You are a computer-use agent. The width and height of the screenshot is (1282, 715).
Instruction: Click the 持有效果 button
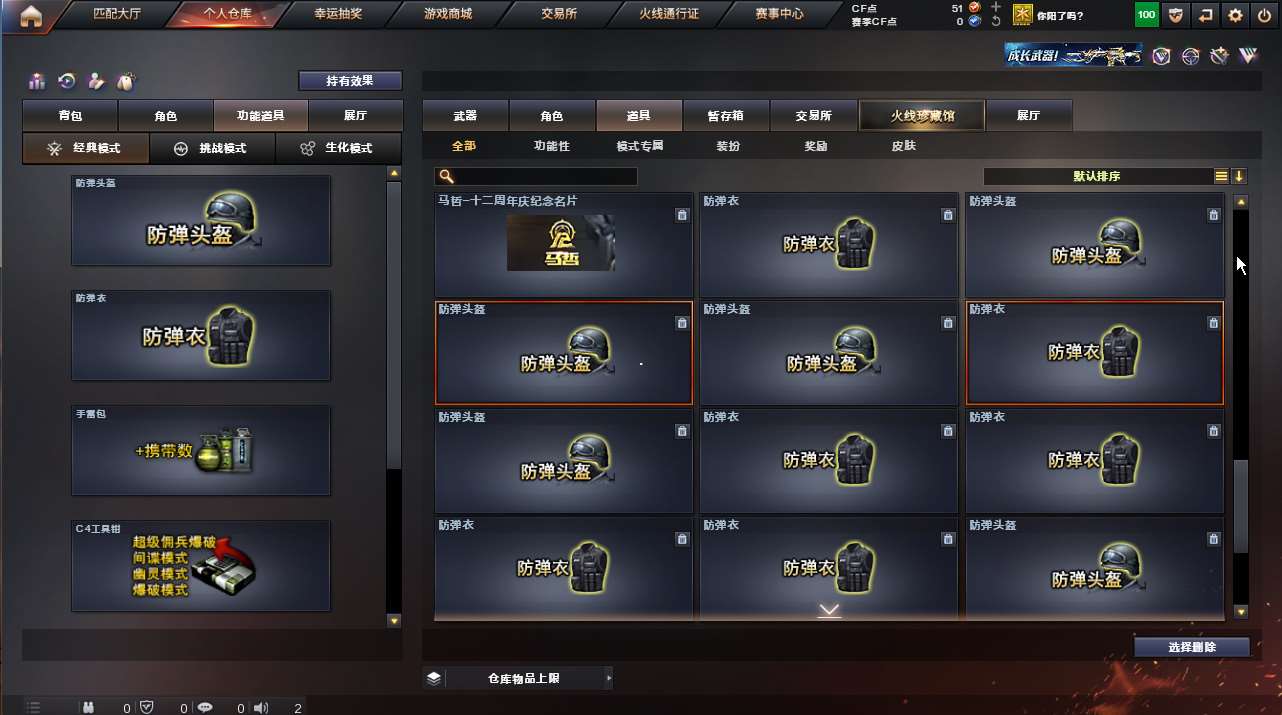(x=350, y=81)
